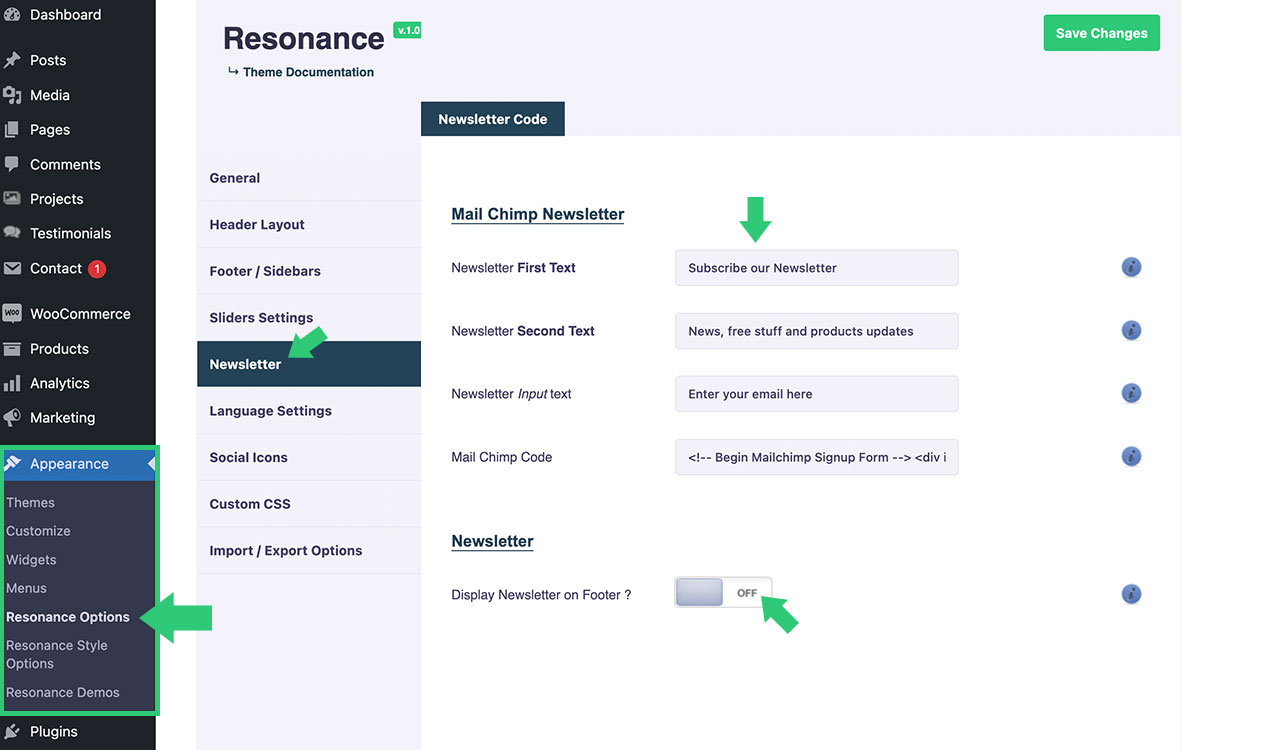Click info icon beside Newsletter First Text
1265x750 pixels.
pos(1131,267)
